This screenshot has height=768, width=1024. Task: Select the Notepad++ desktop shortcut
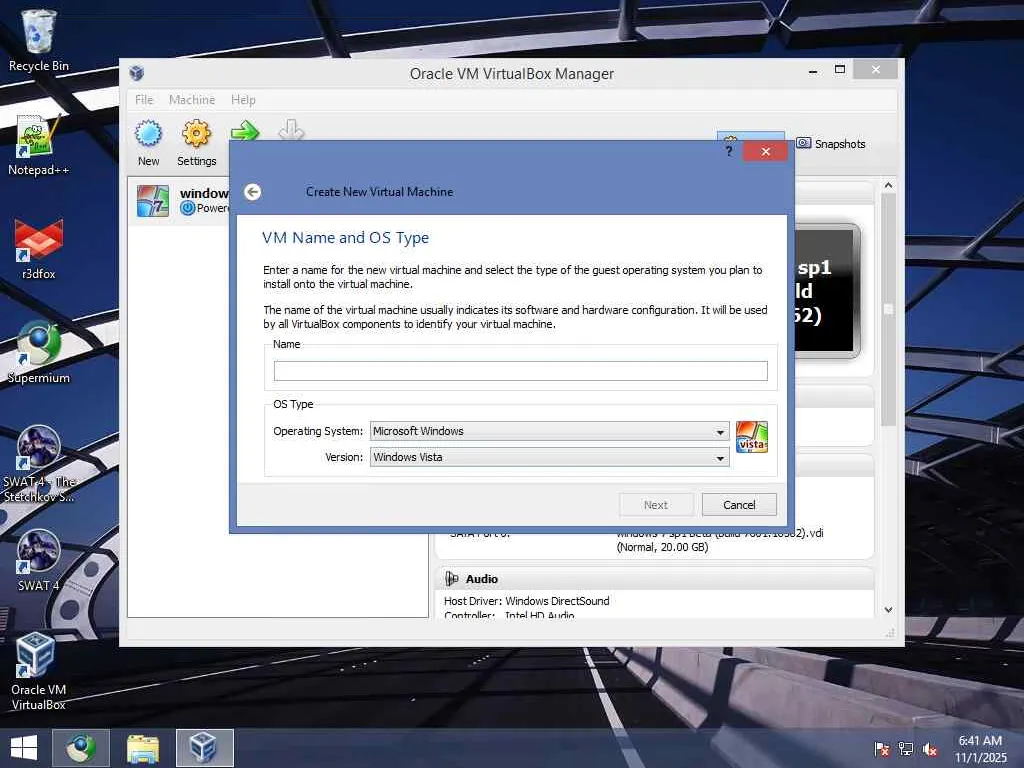[x=39, y=145]
